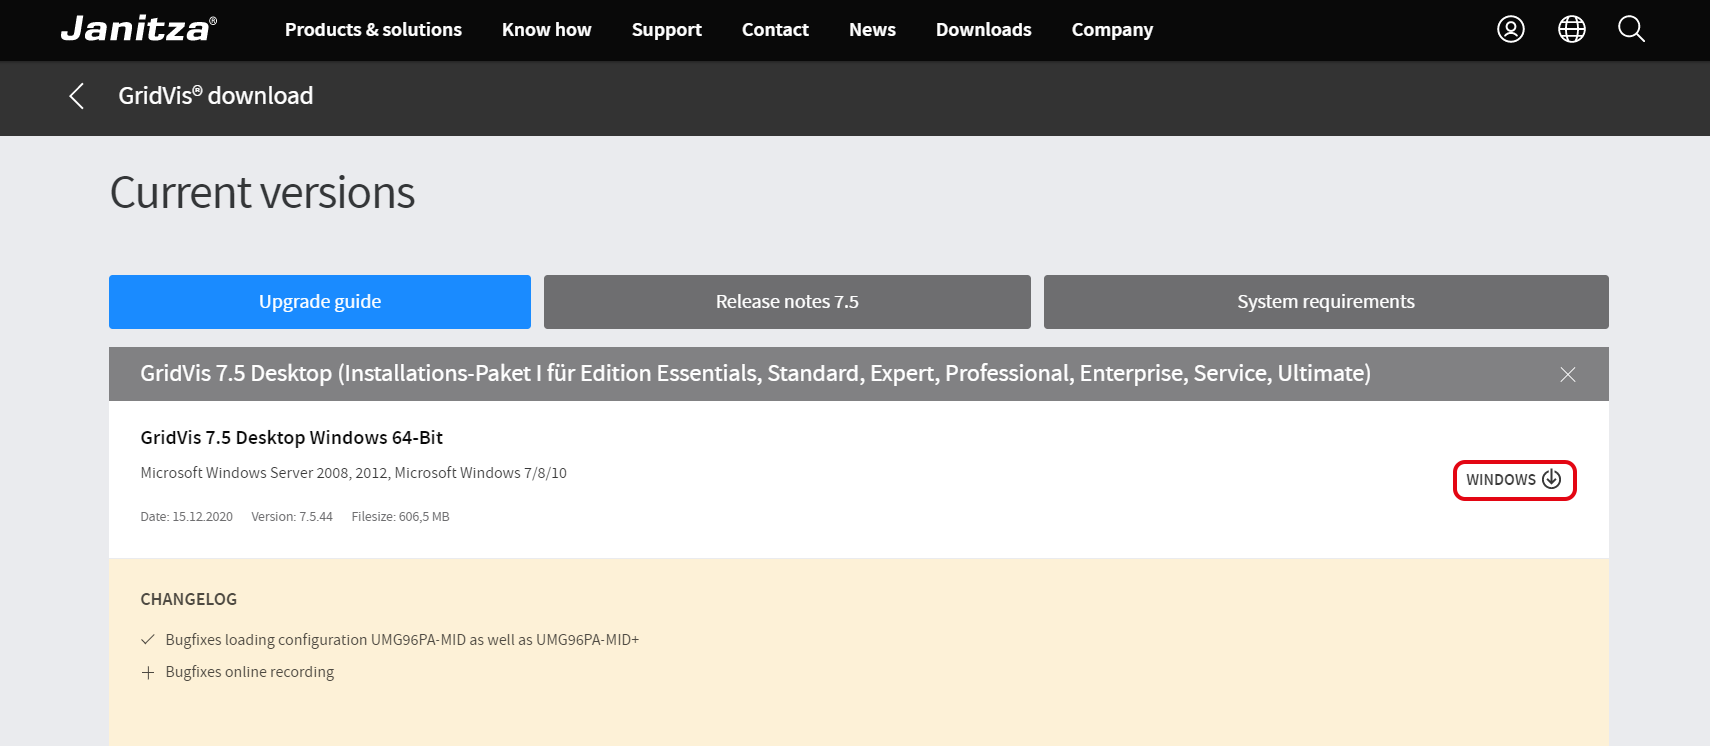This screenshot has height=746, width=1710.
Task: Open Downloads menu
Action: pyautogui.click(x=984, y=30)
